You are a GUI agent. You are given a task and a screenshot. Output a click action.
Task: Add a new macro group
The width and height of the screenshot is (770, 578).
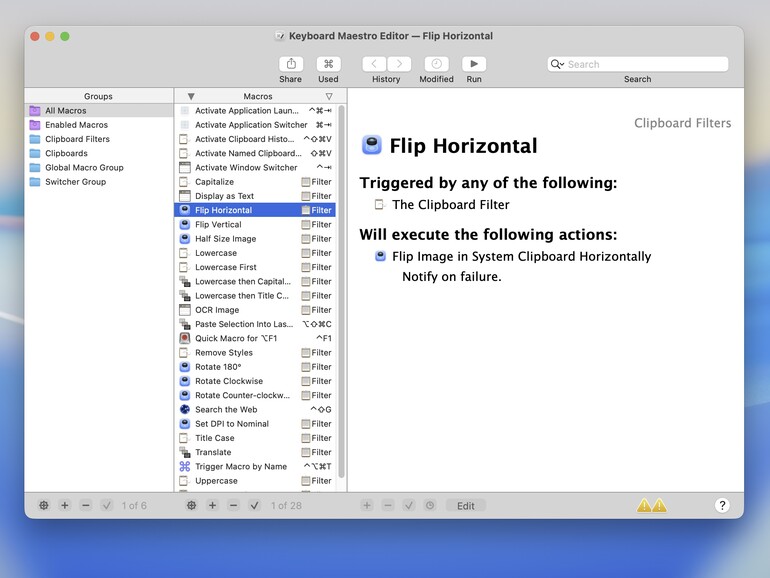point(65,505)
